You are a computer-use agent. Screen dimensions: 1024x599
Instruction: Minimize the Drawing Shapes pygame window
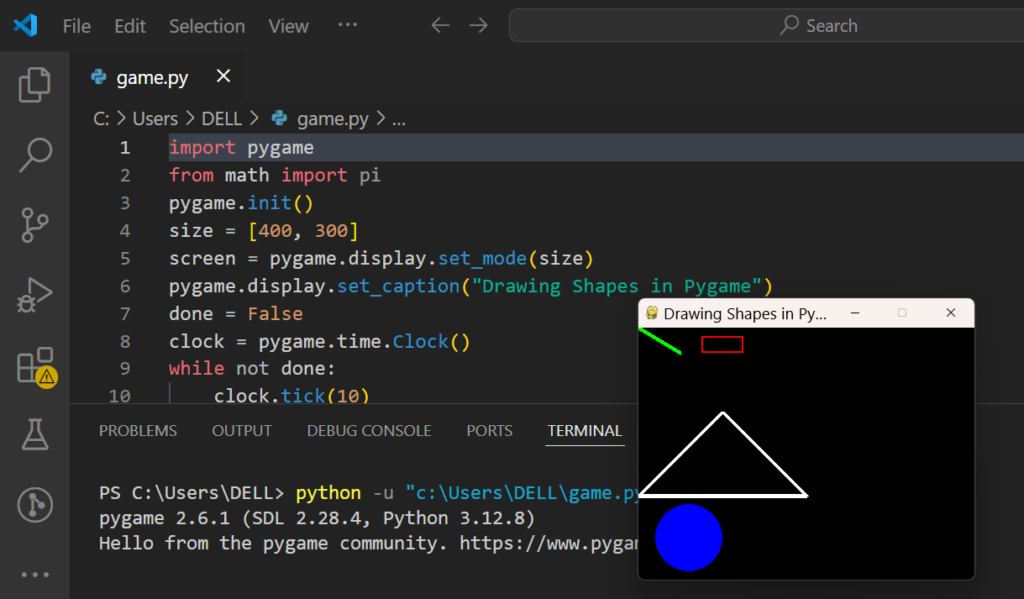coord(855,313)
